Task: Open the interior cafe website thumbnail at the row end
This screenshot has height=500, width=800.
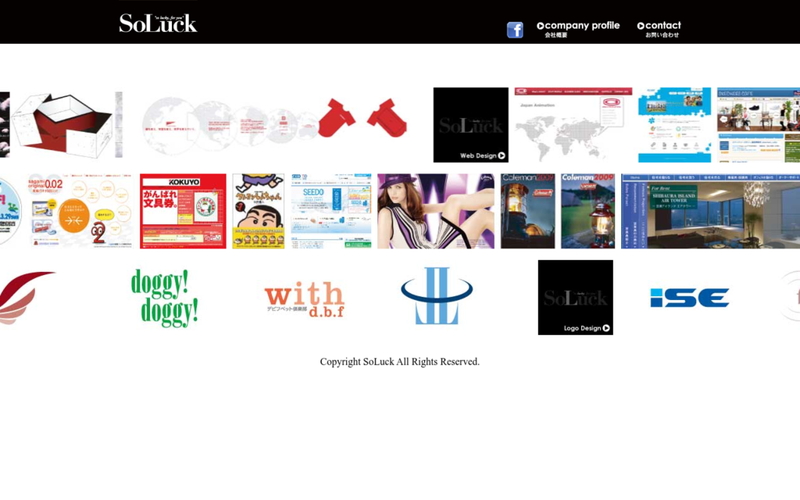Action: (x=758, y=125)
